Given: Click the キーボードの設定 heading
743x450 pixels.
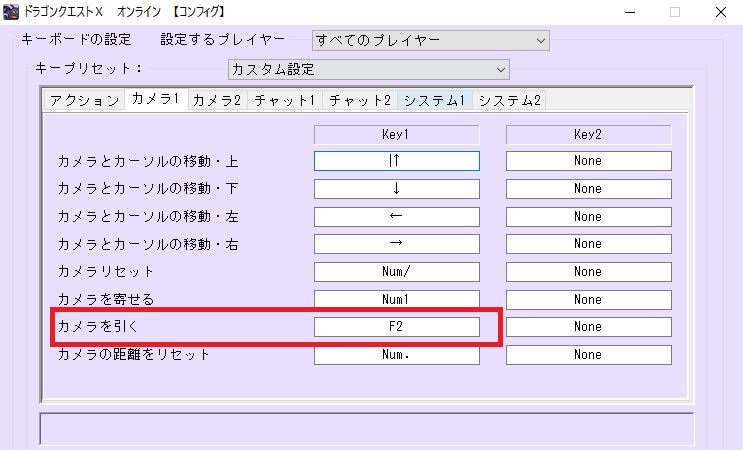Looking at the screenshot, I should [76, 39].
